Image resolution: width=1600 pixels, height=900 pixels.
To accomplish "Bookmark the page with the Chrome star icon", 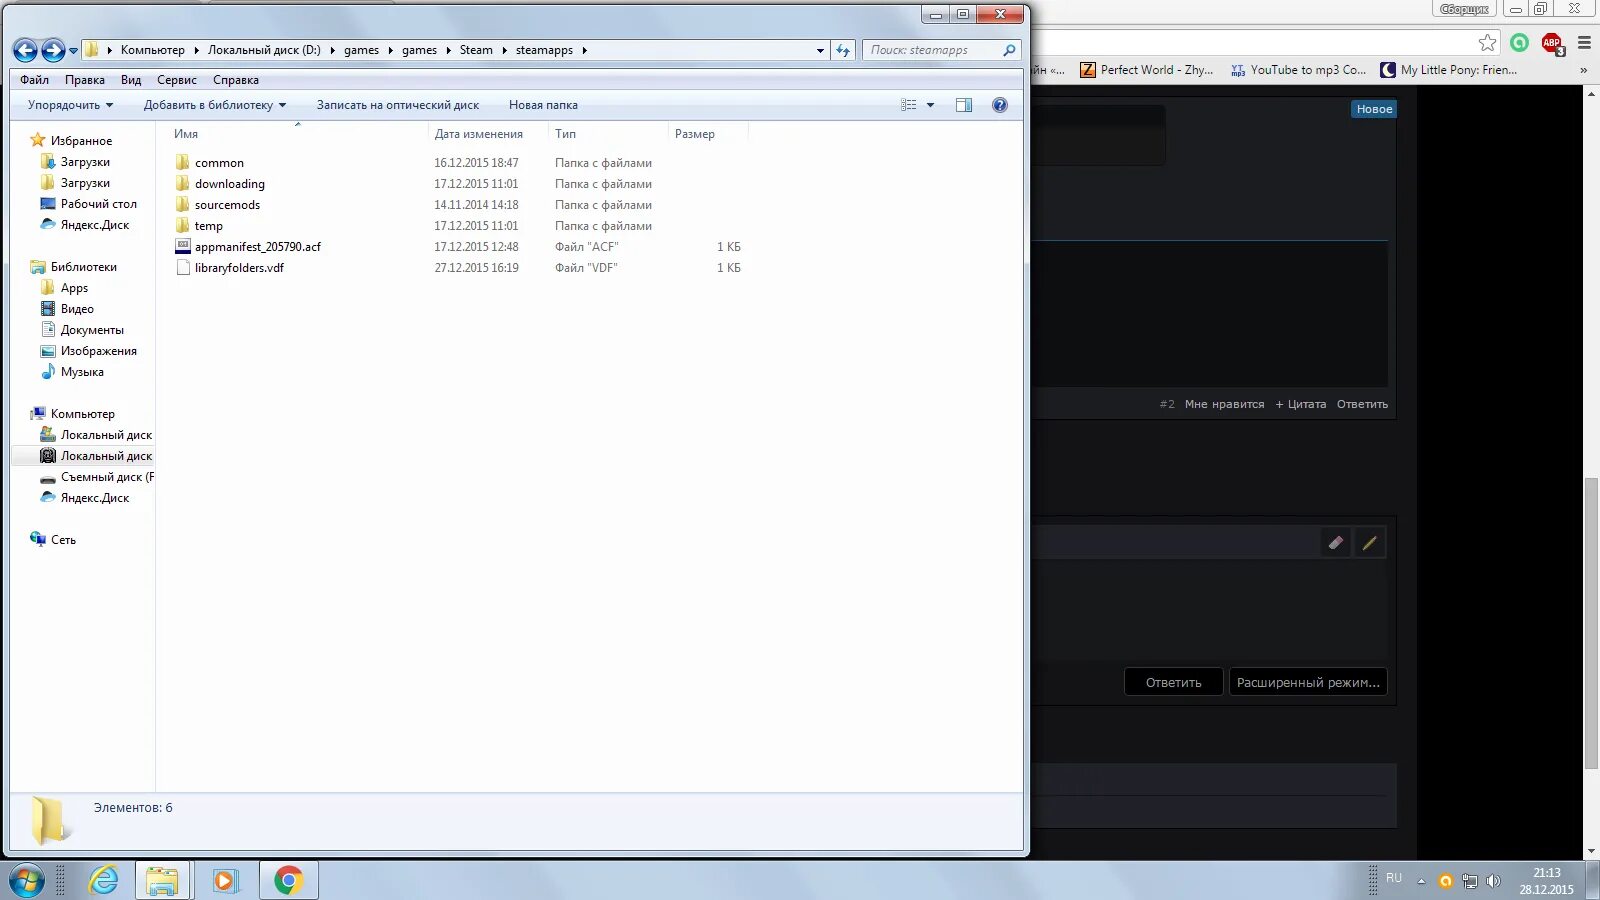I will (1488, 42).
